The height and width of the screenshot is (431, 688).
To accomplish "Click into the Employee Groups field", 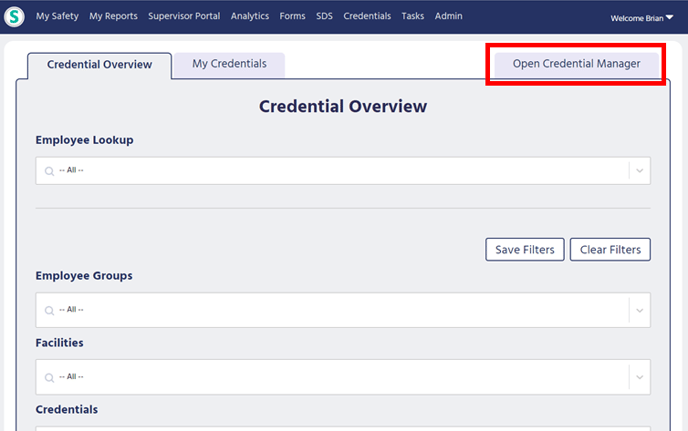I will pos(343,310).
